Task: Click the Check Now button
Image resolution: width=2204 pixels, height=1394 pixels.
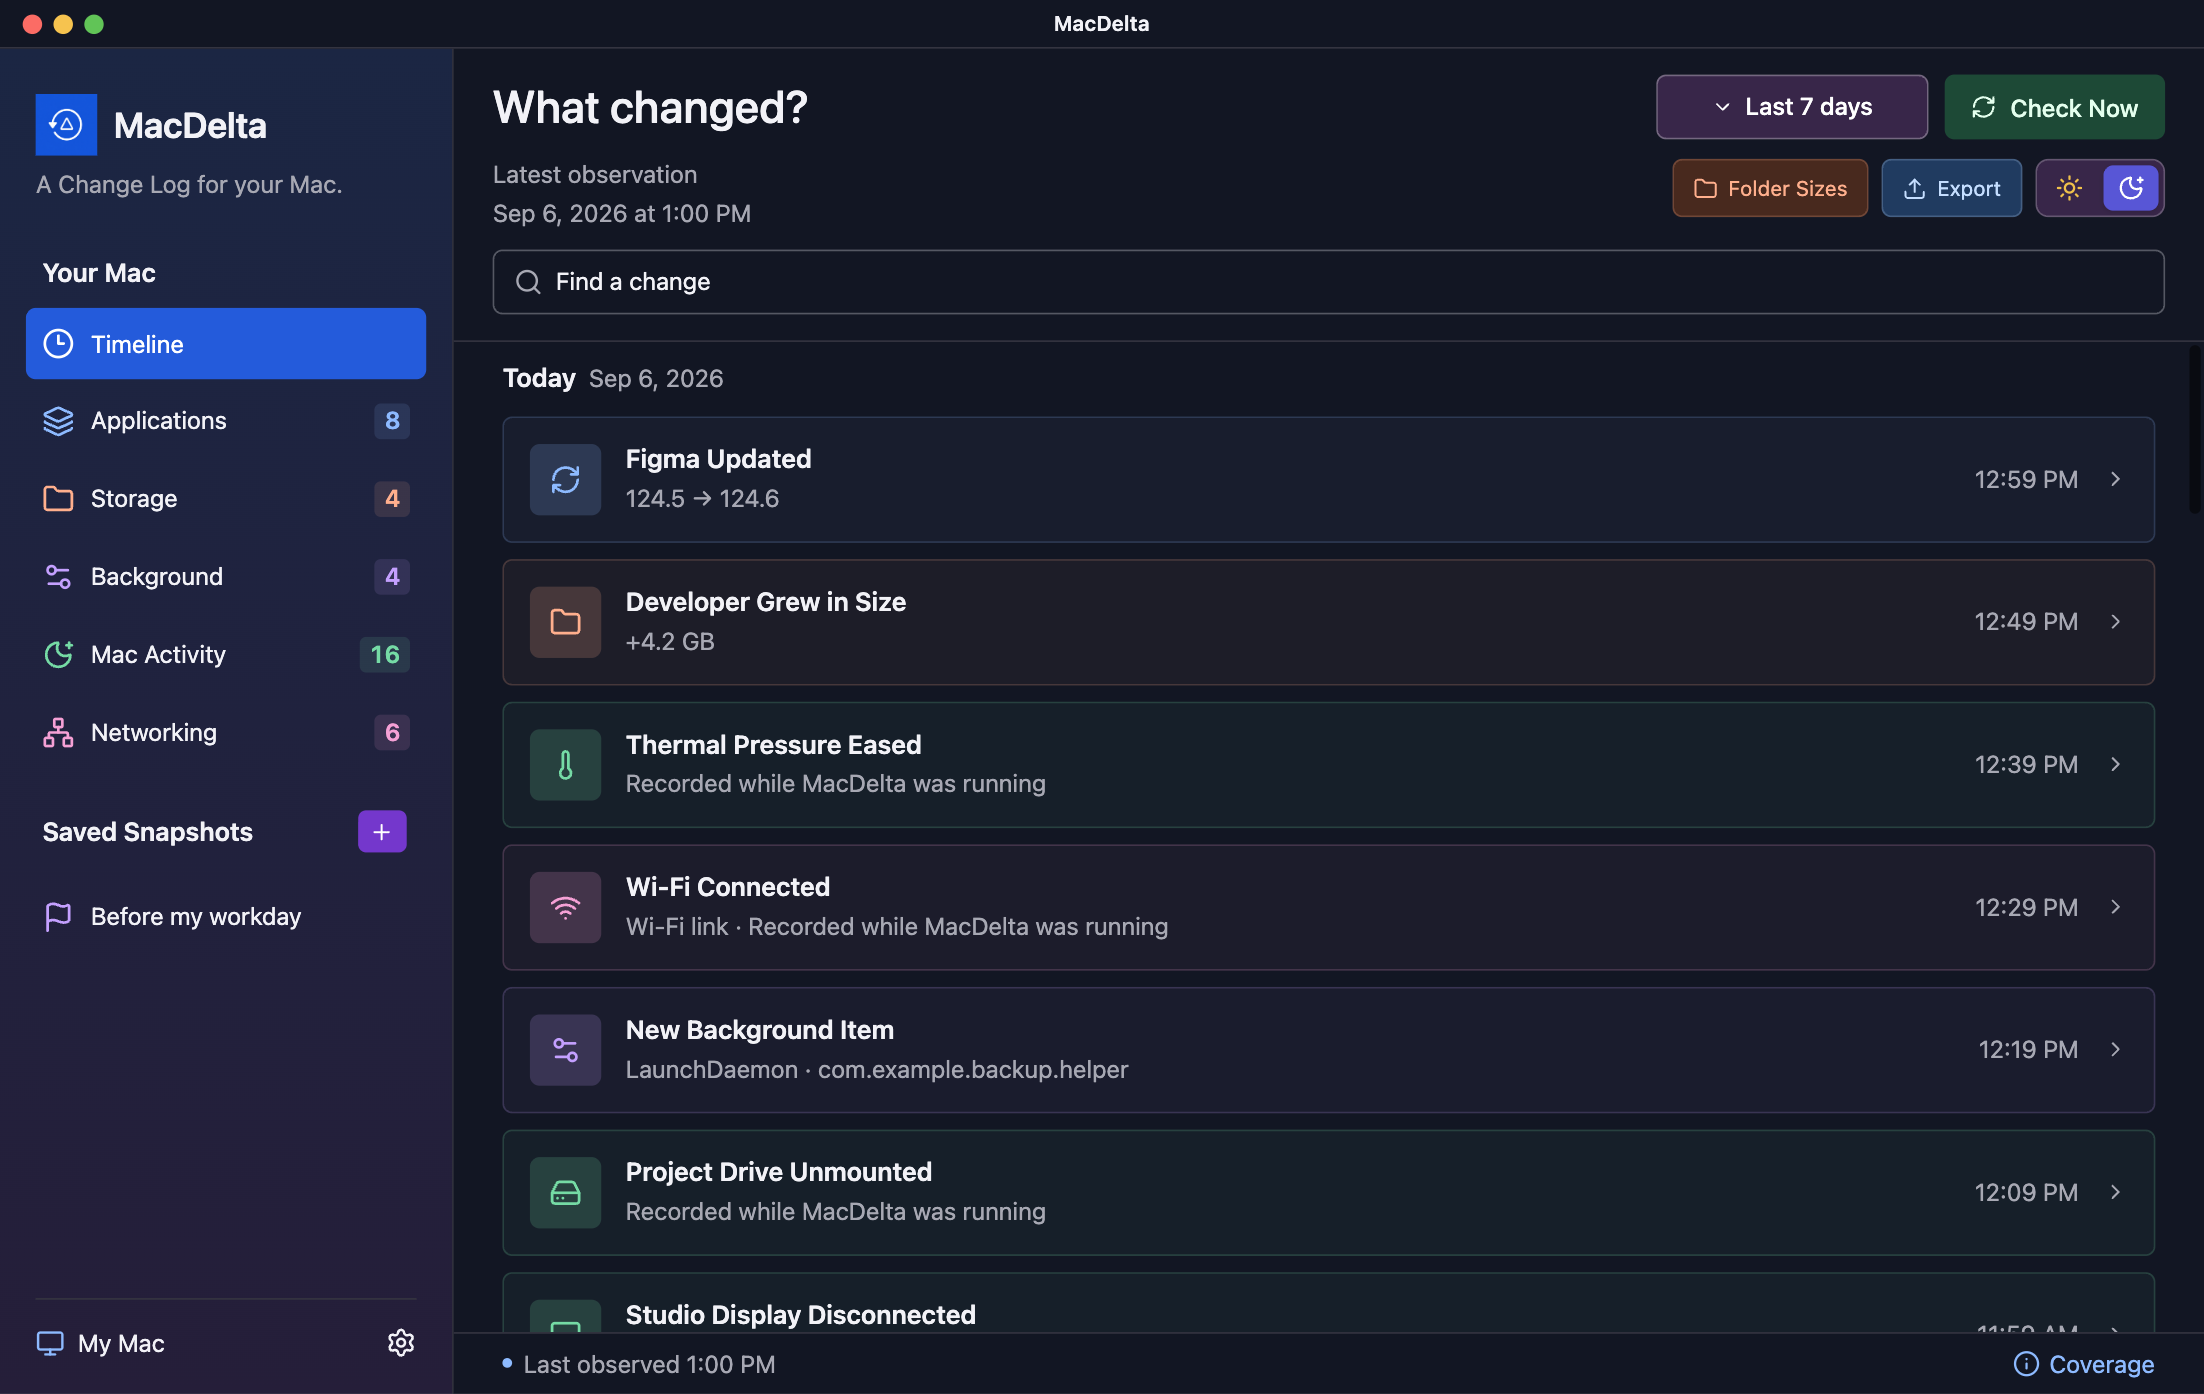Action: [2054, 107]
